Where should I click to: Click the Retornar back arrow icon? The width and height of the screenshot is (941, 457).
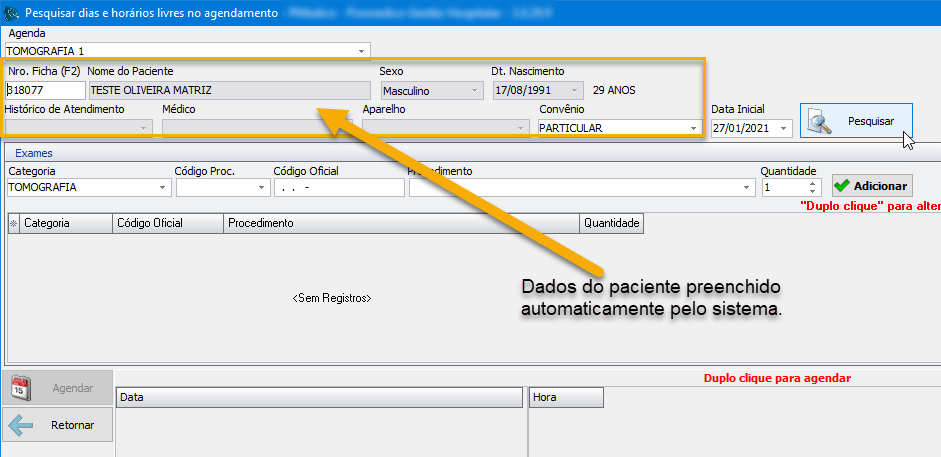(23, 425)
